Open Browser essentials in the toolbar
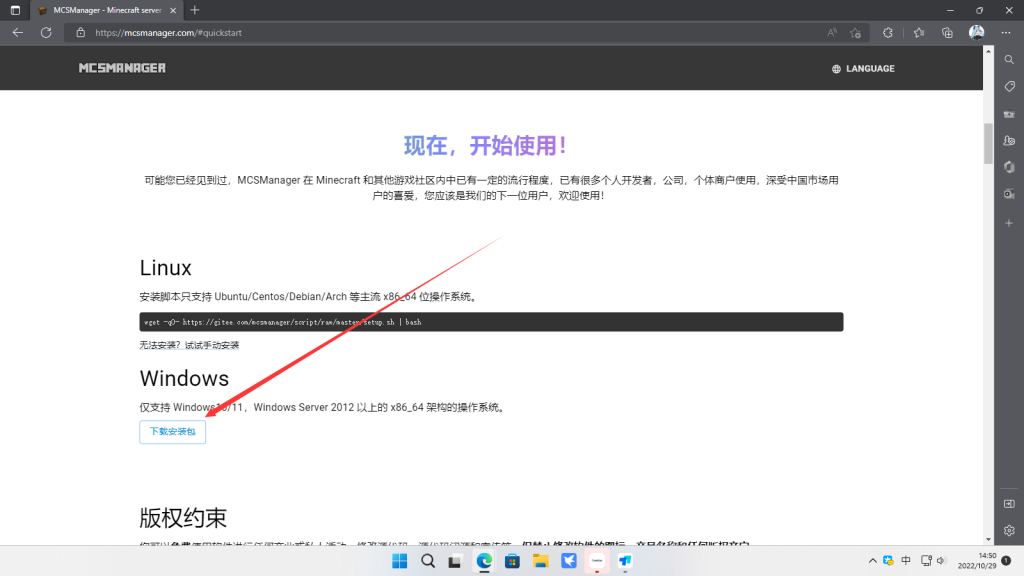This screenshot has height=576, width=1024. coord(888,32)
